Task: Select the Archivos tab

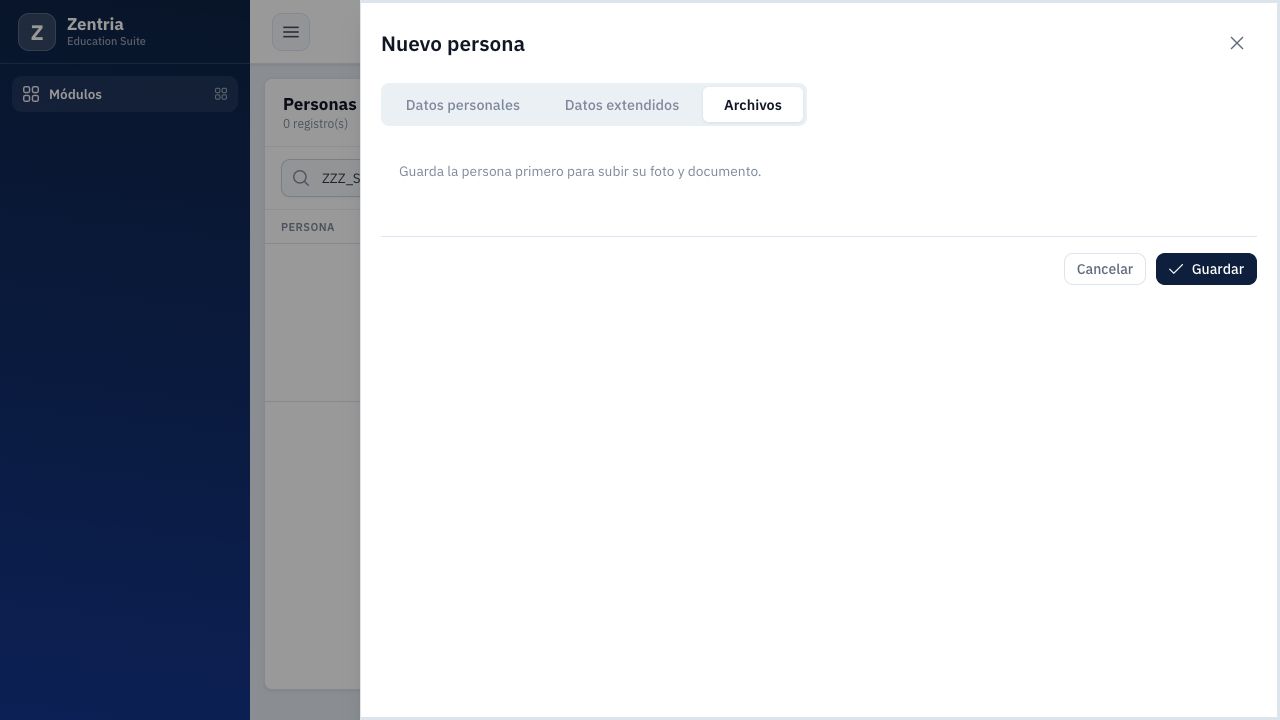Action: coord(753,105)
